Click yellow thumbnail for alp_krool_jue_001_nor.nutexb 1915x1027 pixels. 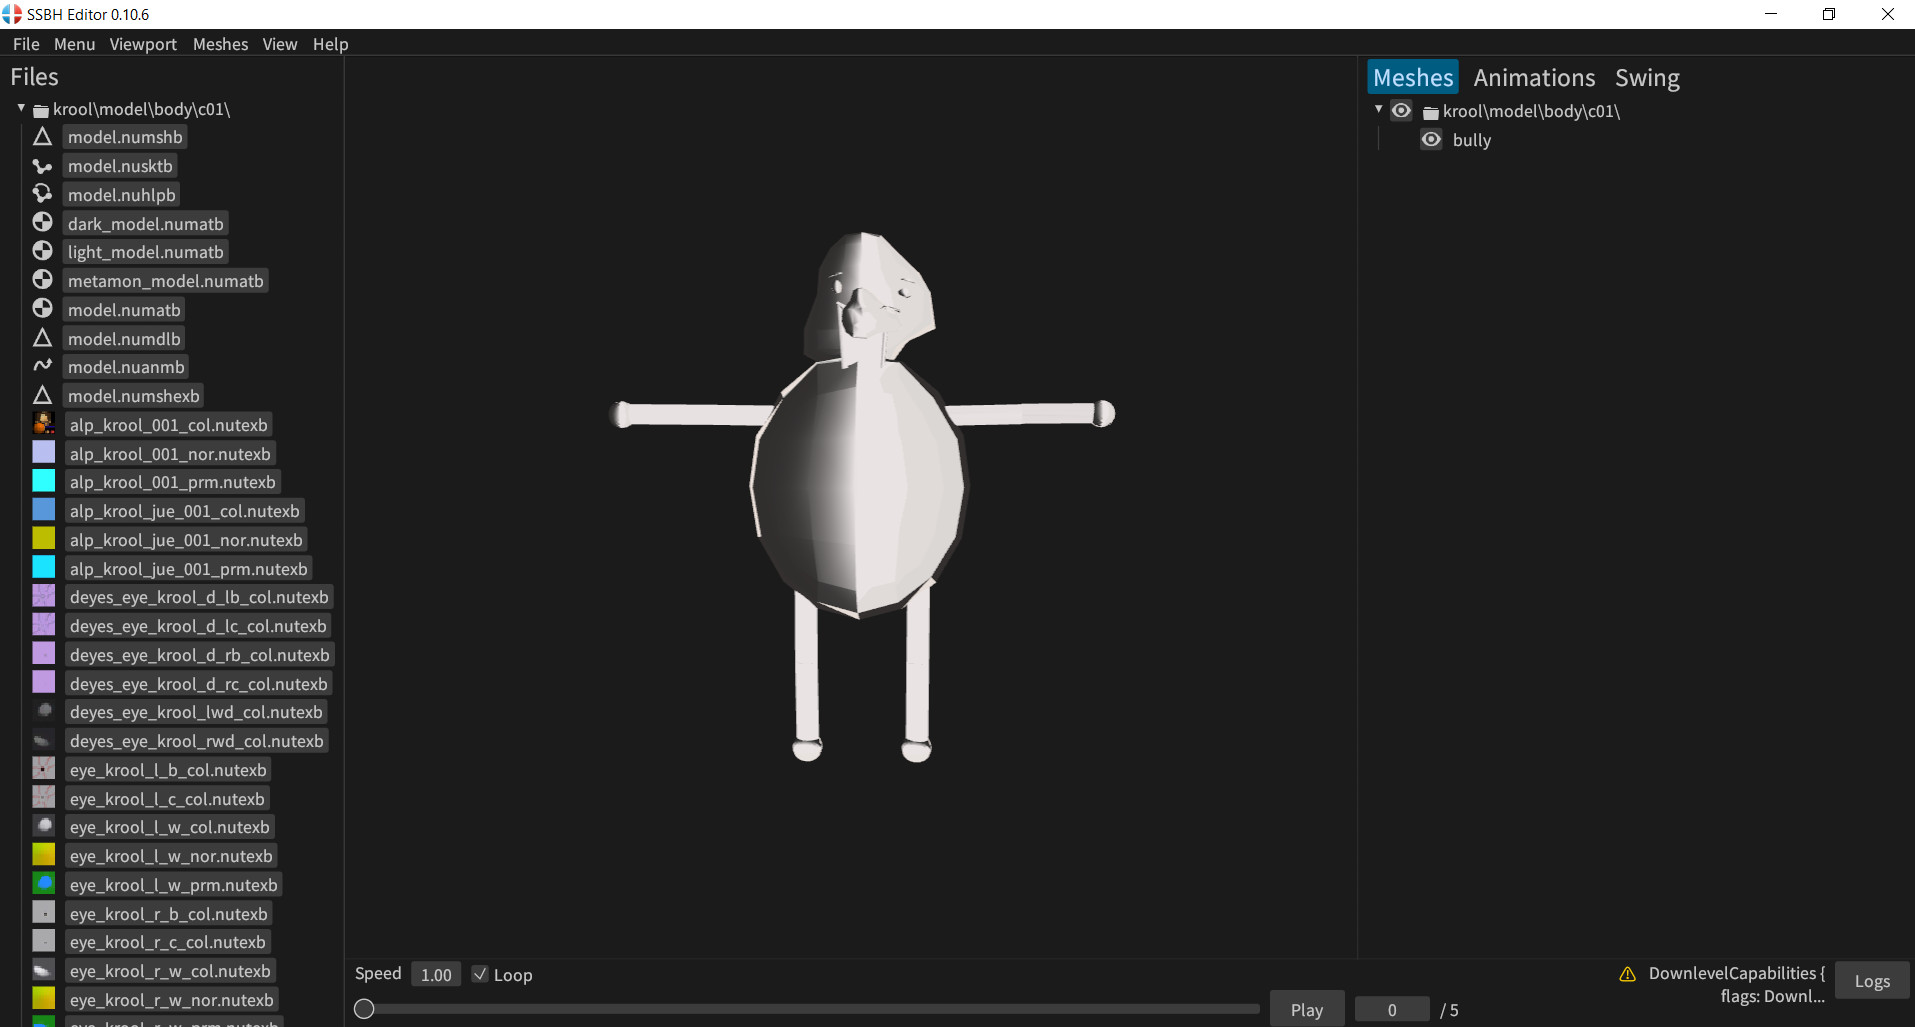44,539
